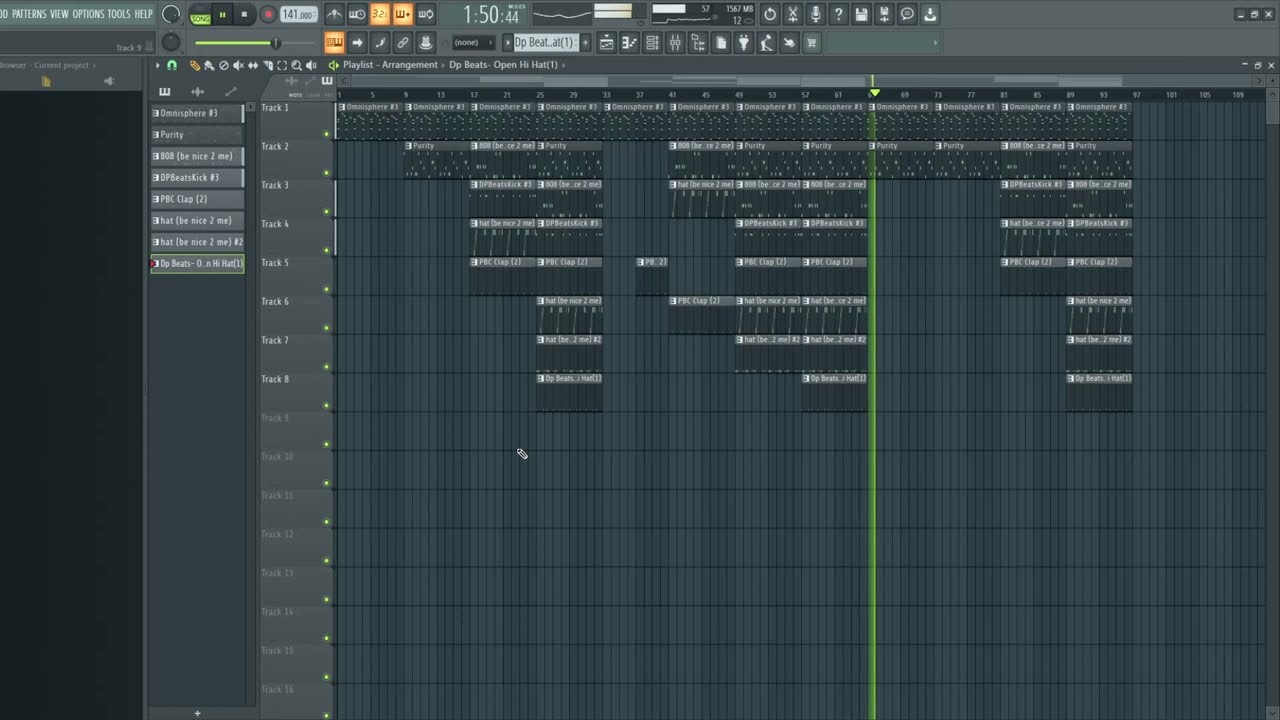Select the playlist slip tool
1280x720 pixels.
click(253, 65)
